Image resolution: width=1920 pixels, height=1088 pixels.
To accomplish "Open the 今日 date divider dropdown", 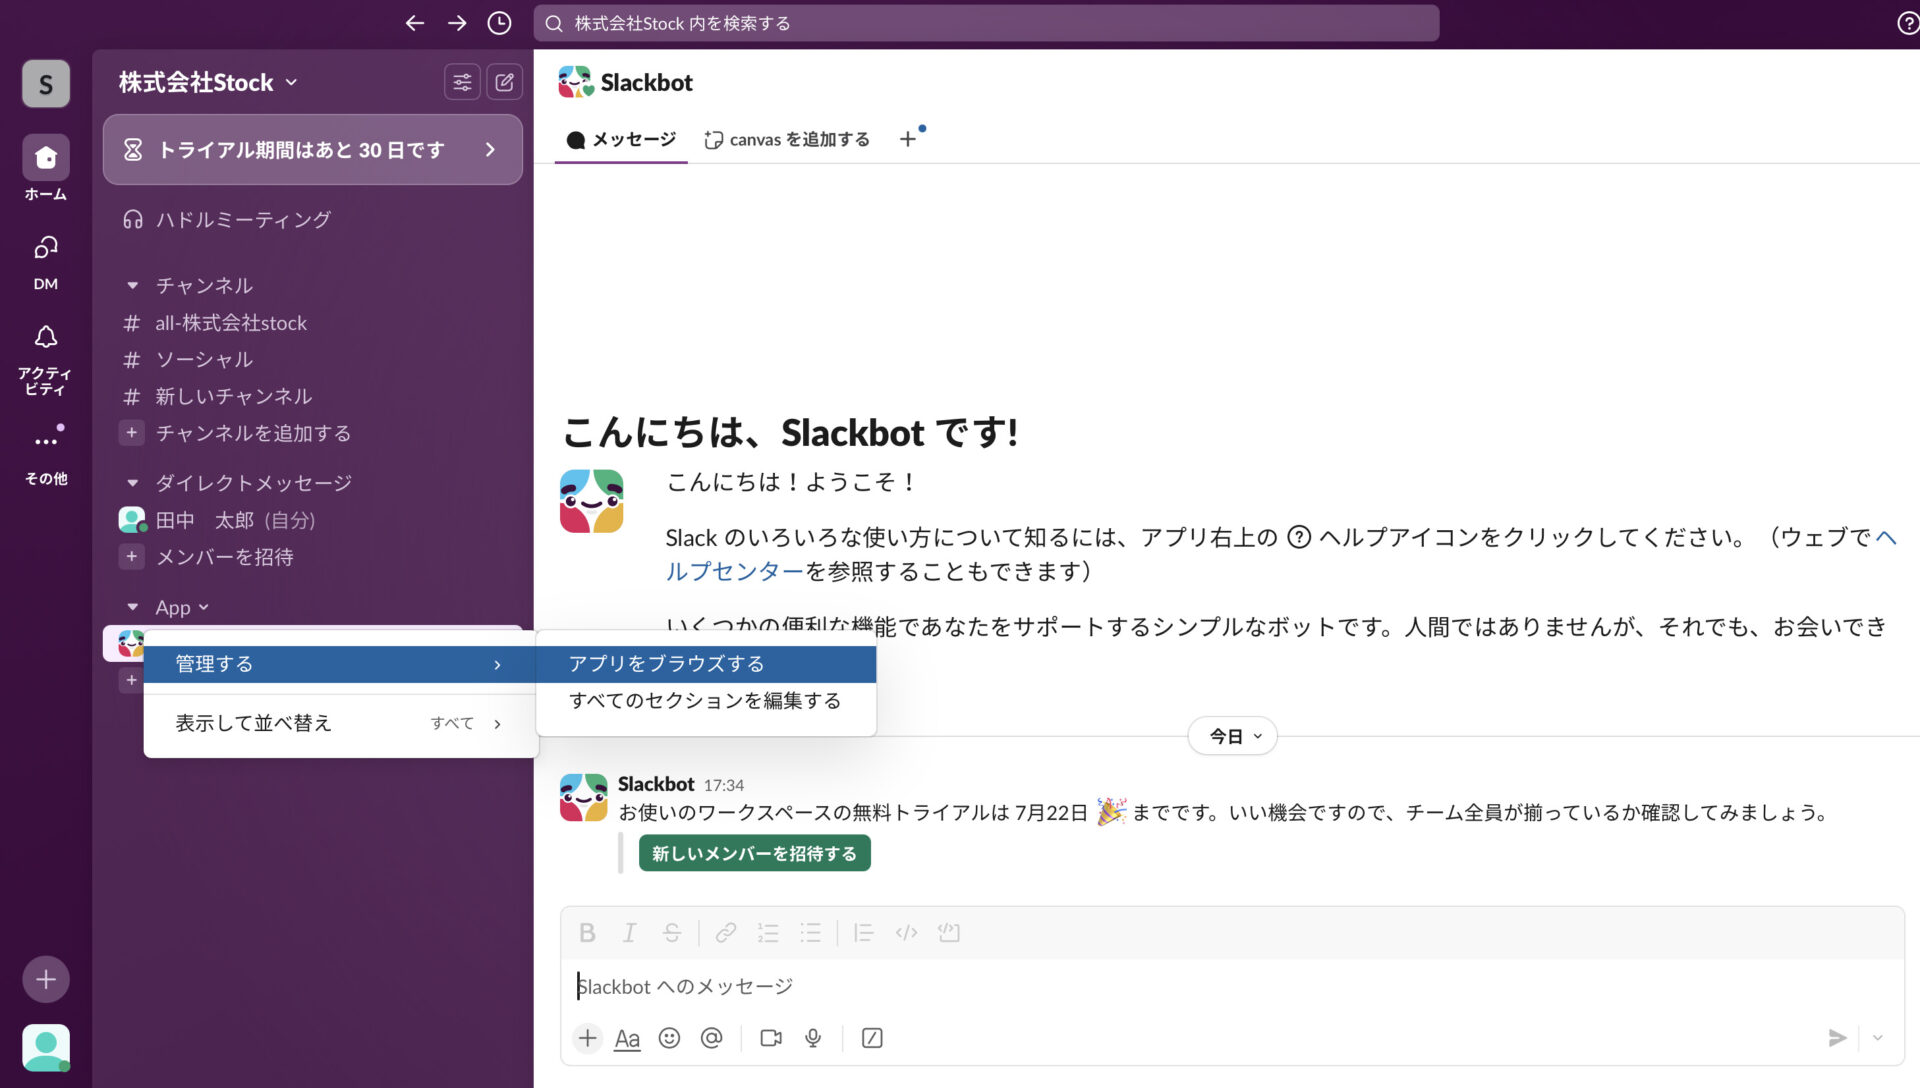I will pos(1232,736).
